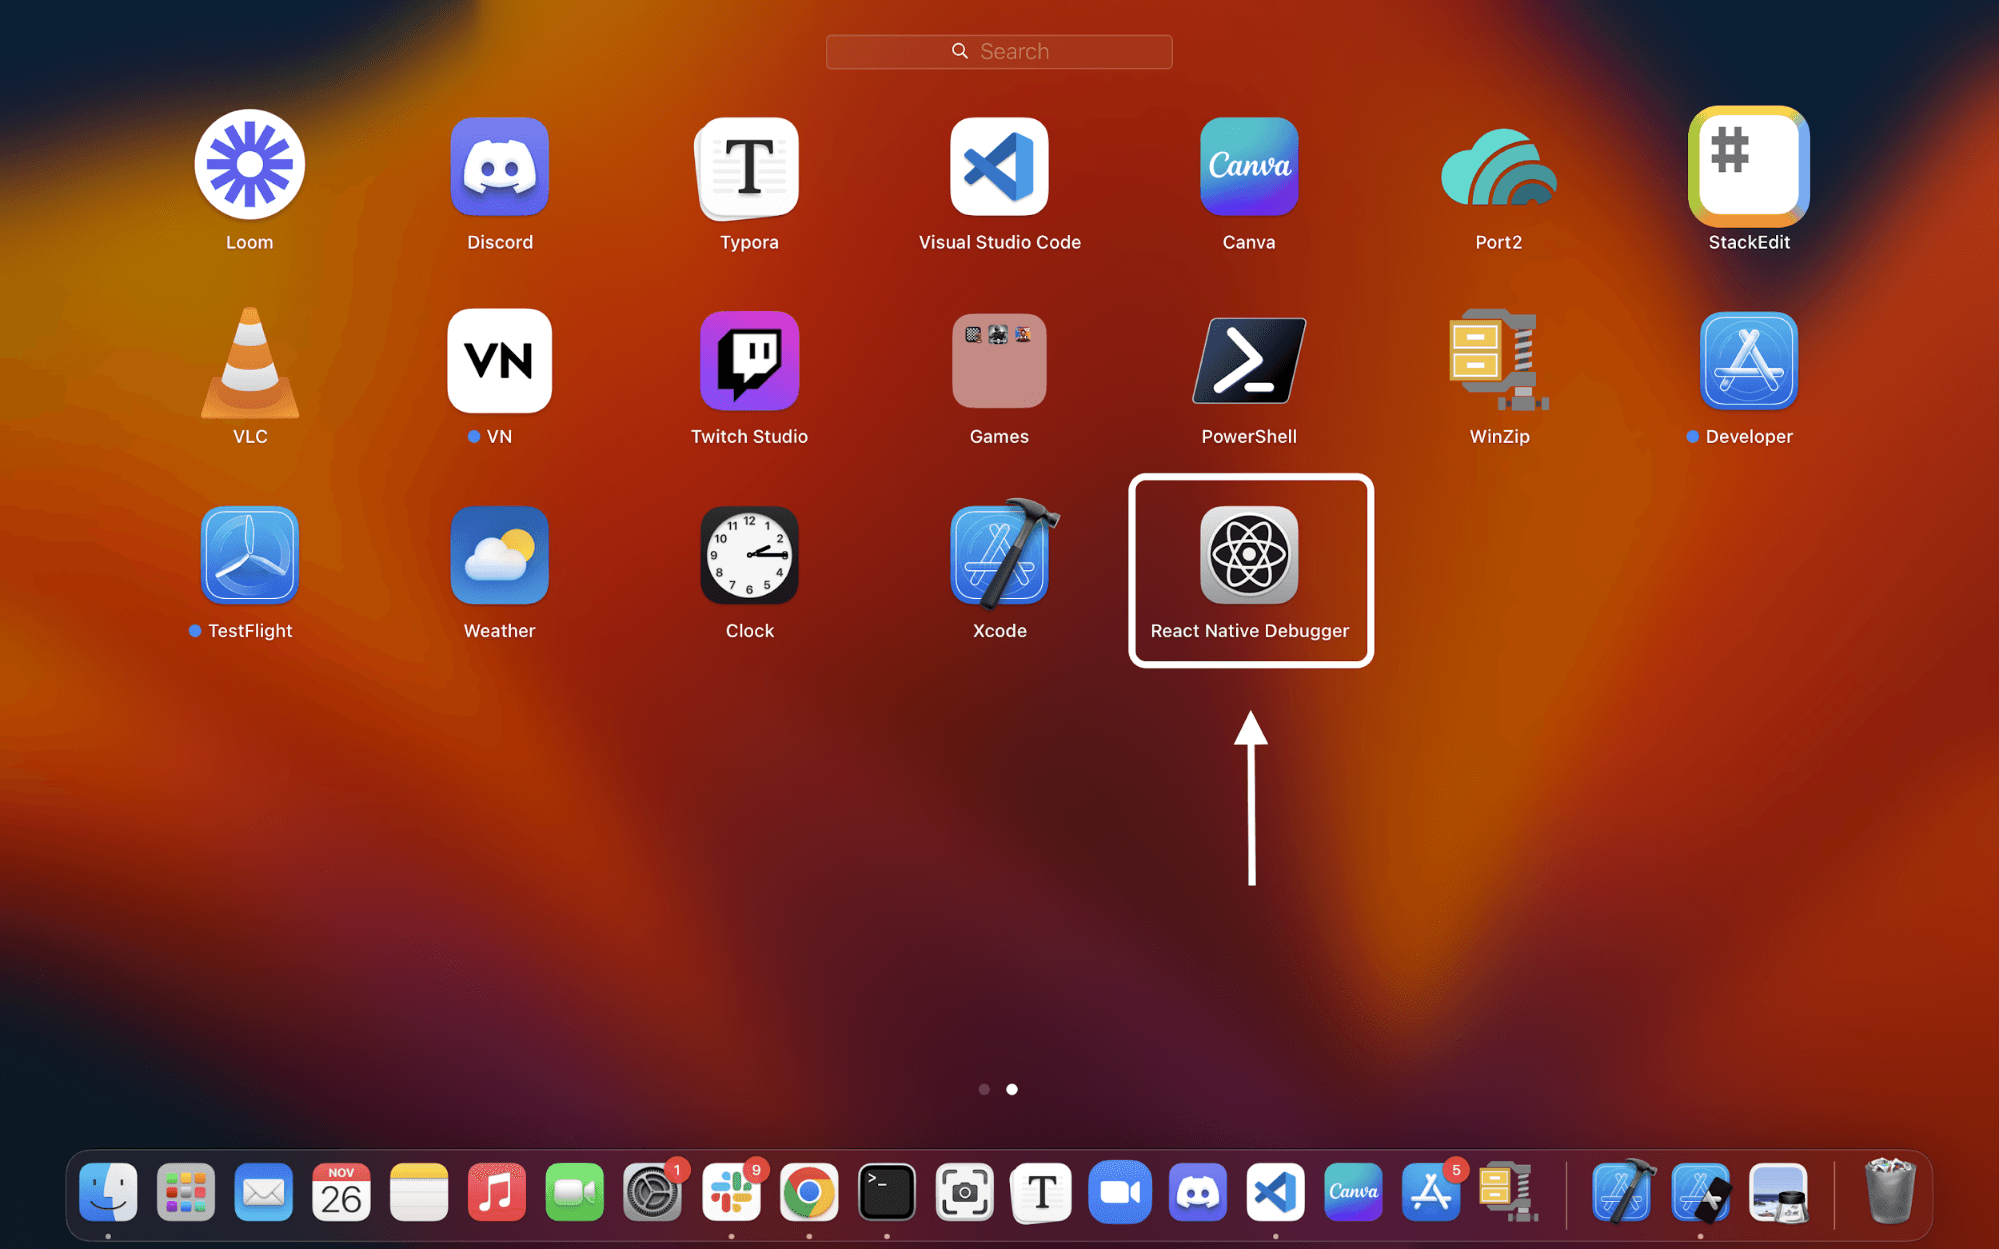Image resolution: width=1999 pixels, height=1249 pixels.
Task: Open Twitch Studio
Action: pyautogui.click(x=749, y=361)
